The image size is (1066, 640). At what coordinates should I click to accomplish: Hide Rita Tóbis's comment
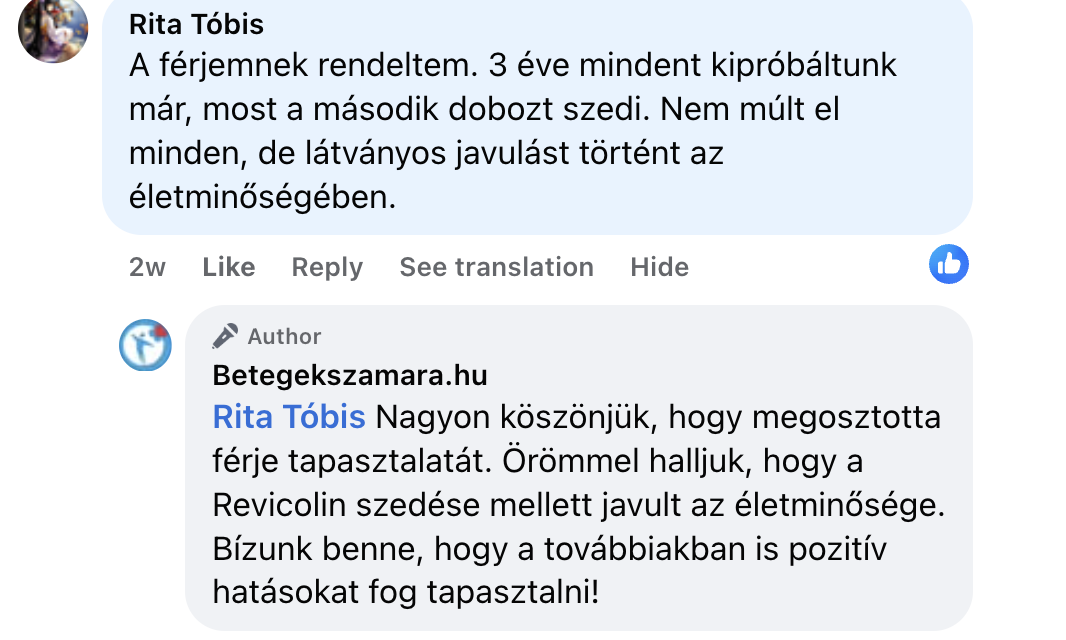pos(659,267)
